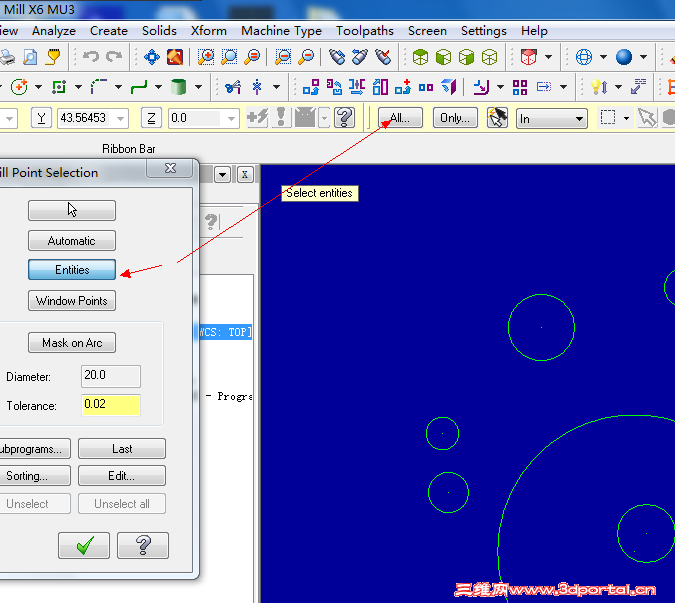Click the green Cylinder primitive icon
Image resolution: width=675 pixels, height=603 pixels.
tap(178, 87)
